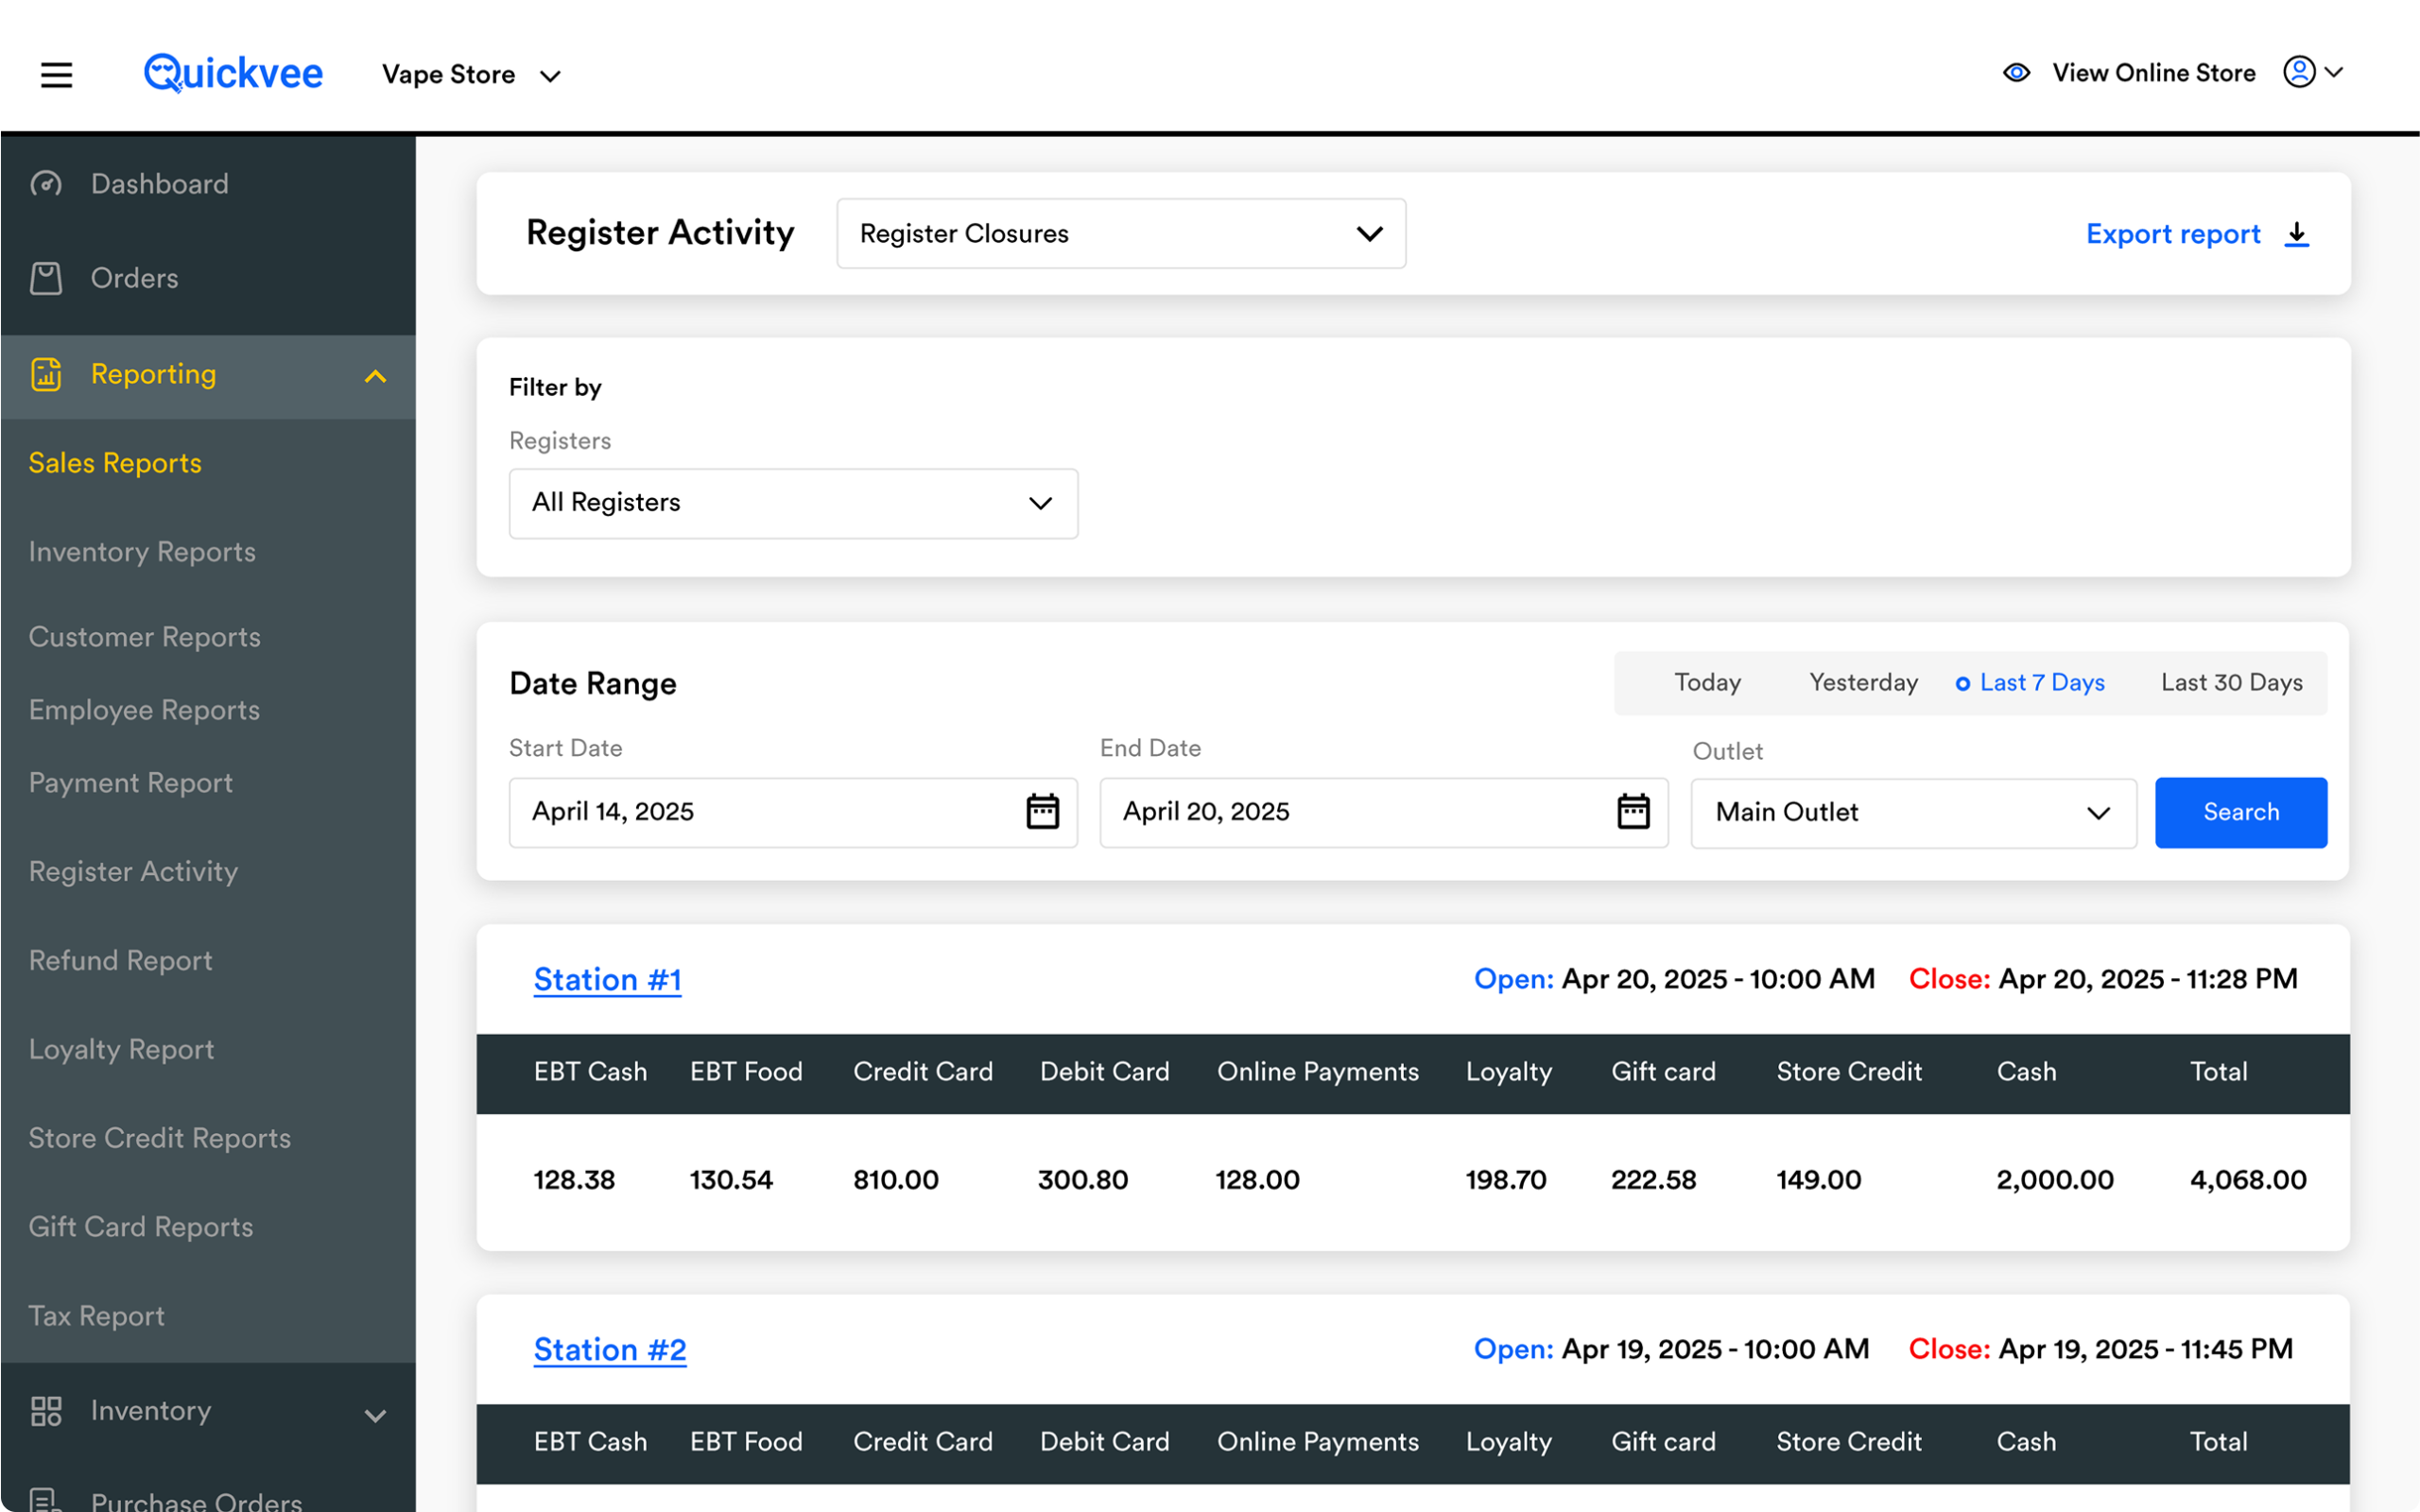The width and height of the screenshot is (2420, 1512).
Task: Collapse the Reporting sidebar section
Action: point(375,376)
